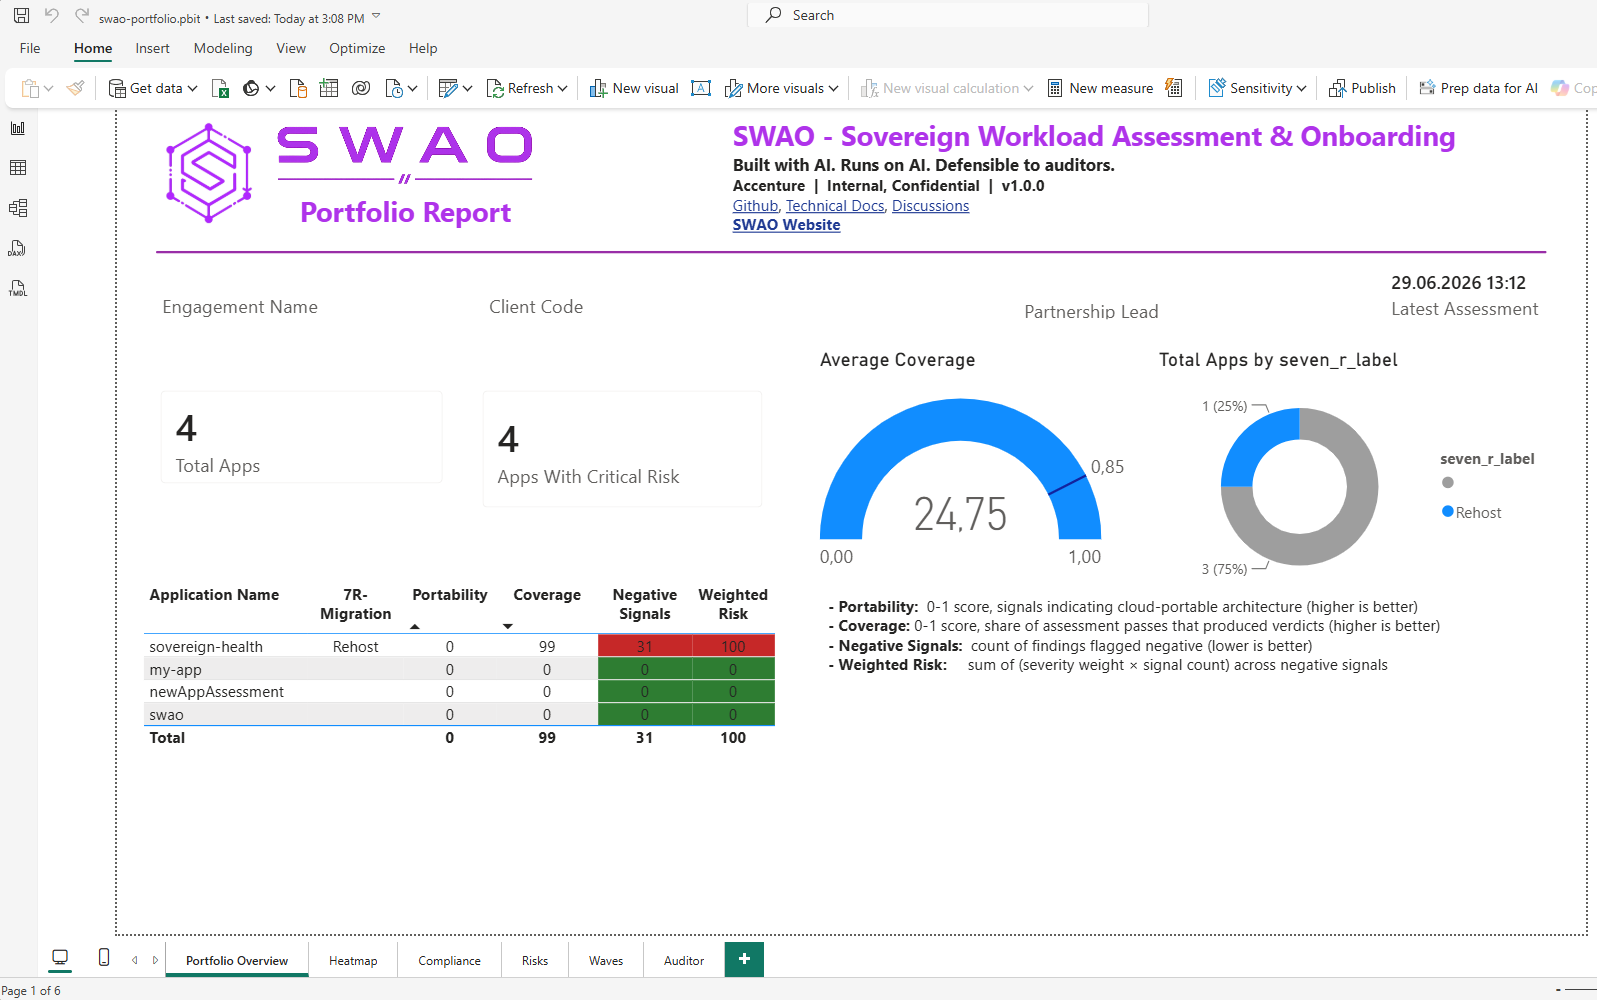Open the File menu
1597x1000 pixels.
click(30, 48)
